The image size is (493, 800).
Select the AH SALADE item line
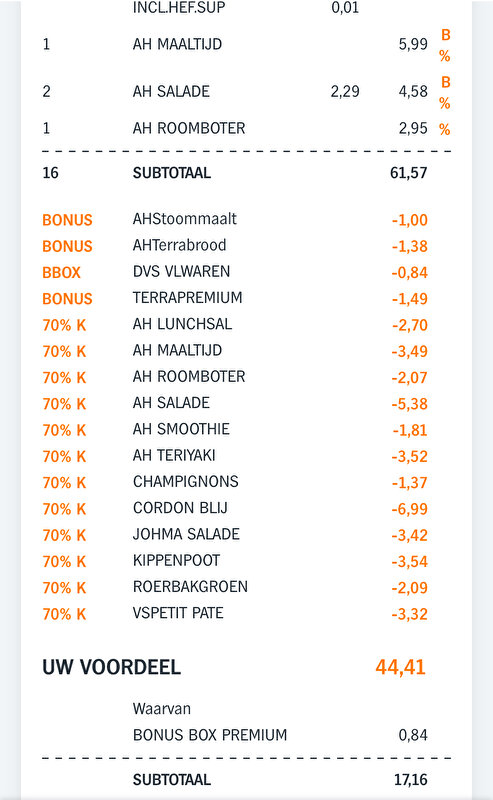tap(246, 92)
